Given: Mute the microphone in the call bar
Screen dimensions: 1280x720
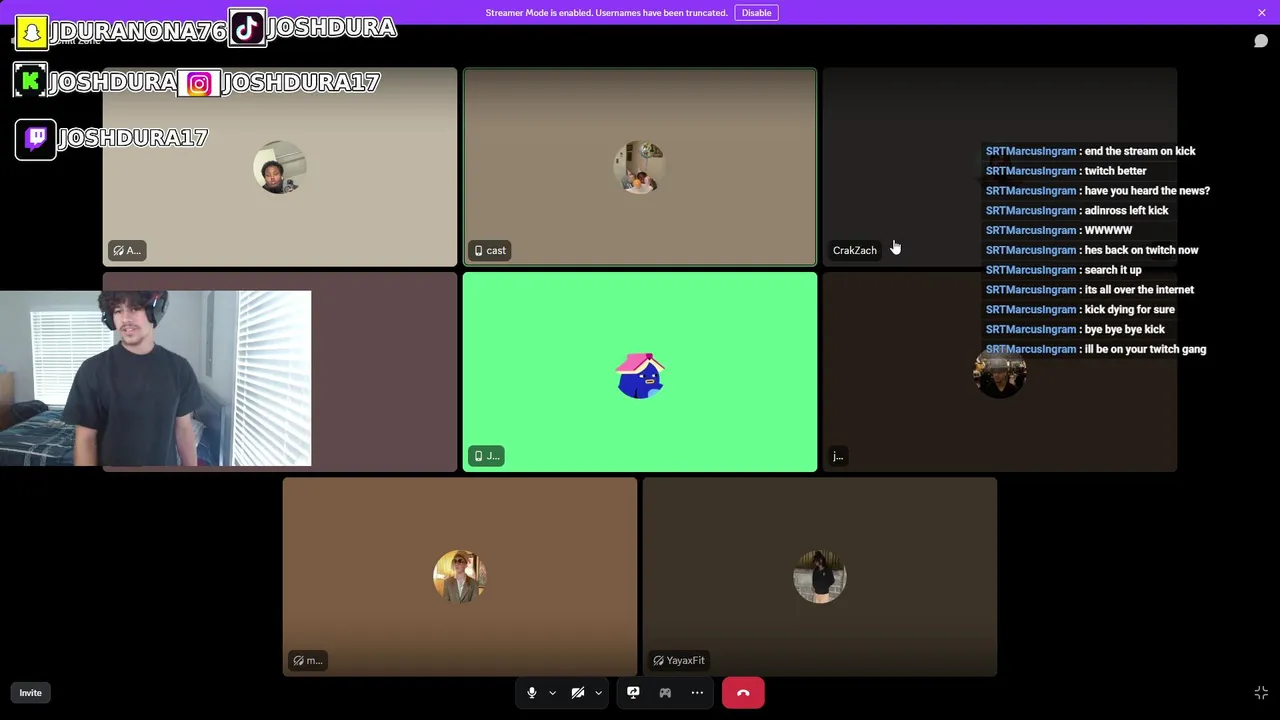Looking at the screenshot, I should point(532,693).
